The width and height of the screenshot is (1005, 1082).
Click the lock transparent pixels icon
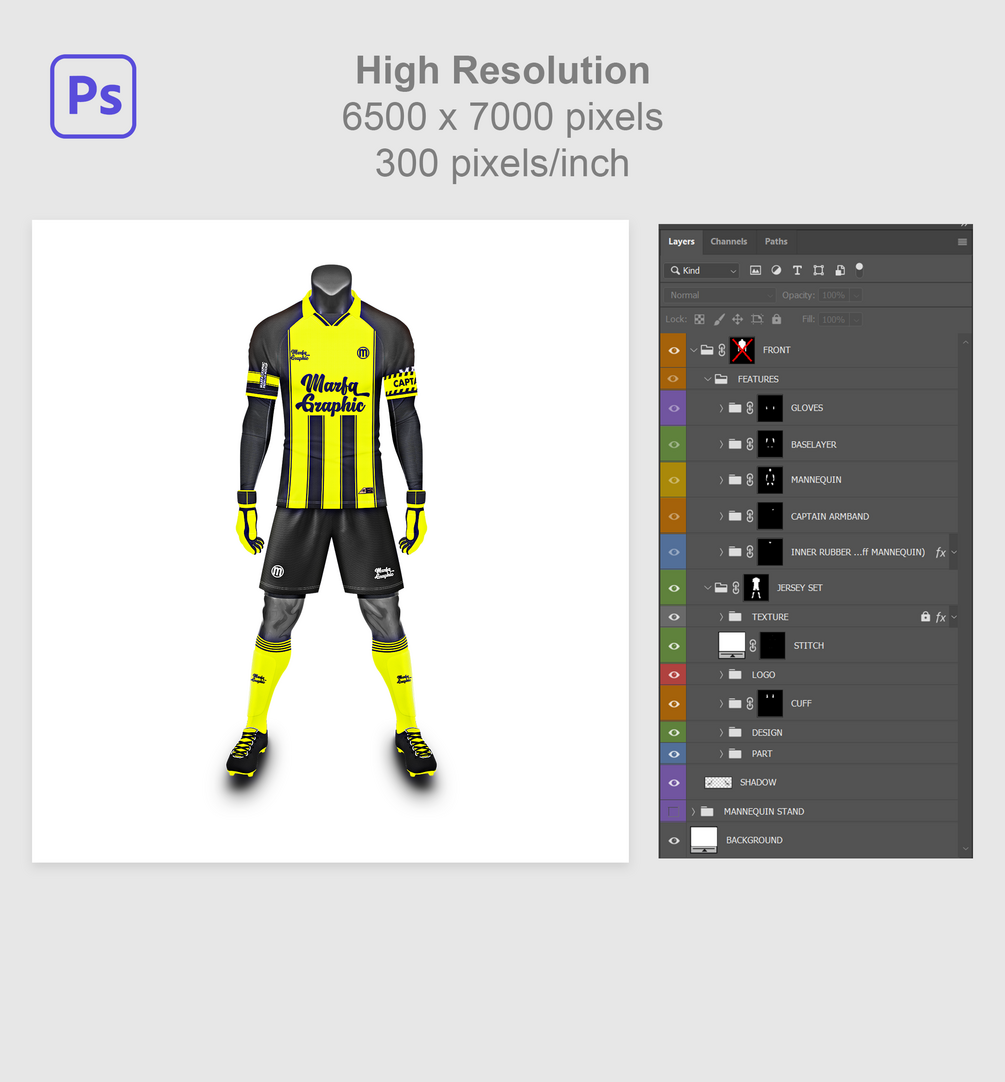tap(699, 319)
